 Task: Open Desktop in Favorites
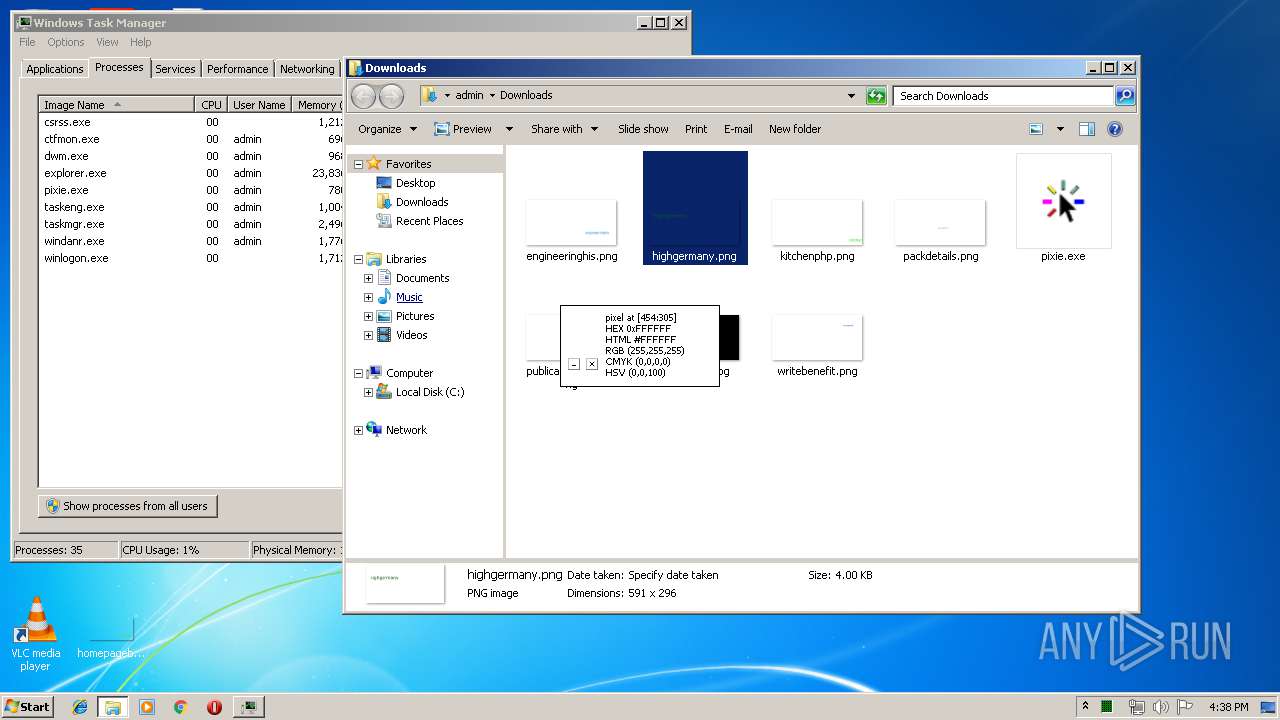[x=415, y=183]
